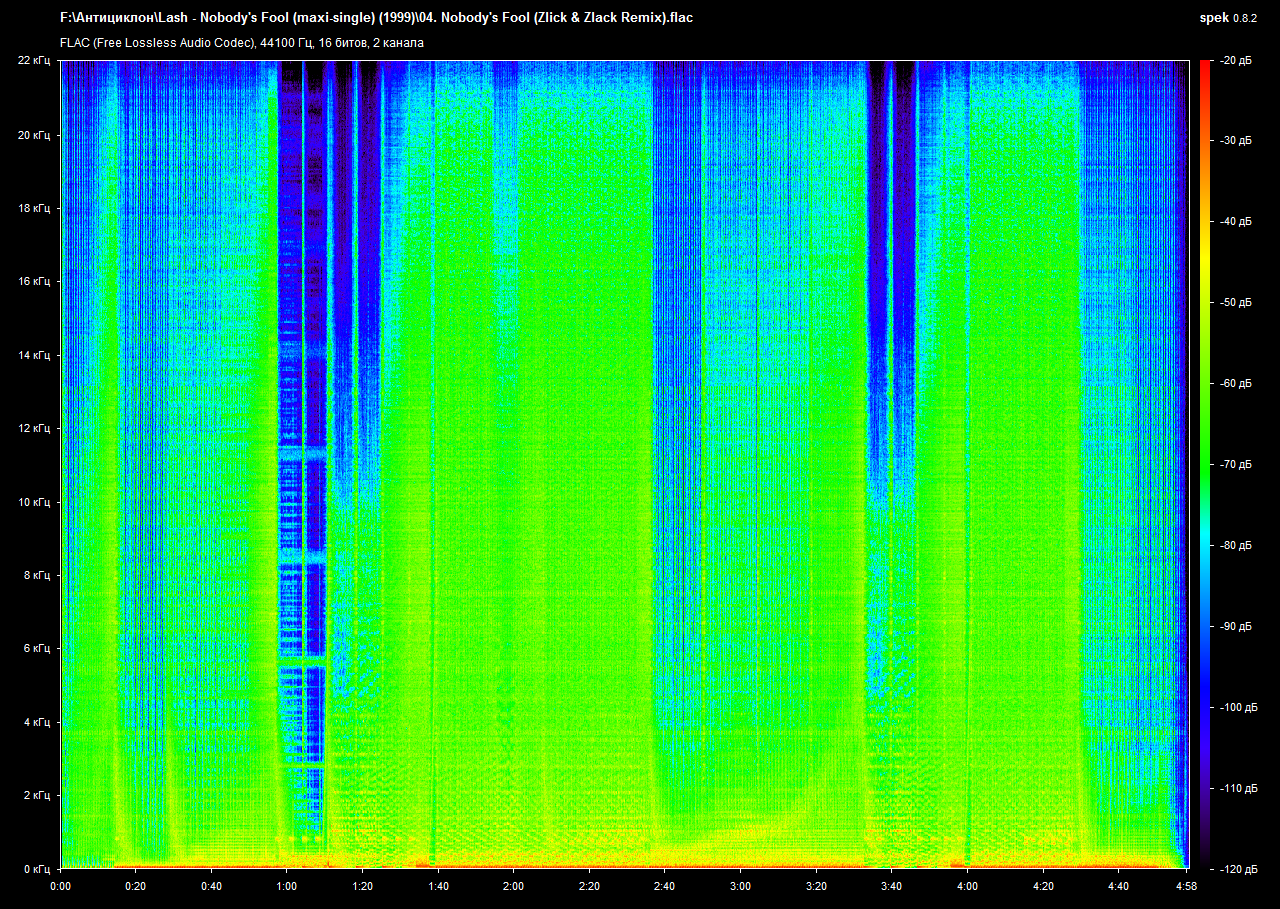Pick the 1:40 time axis label
Viewport: 1280px width, 909px height.
point(438,886)
